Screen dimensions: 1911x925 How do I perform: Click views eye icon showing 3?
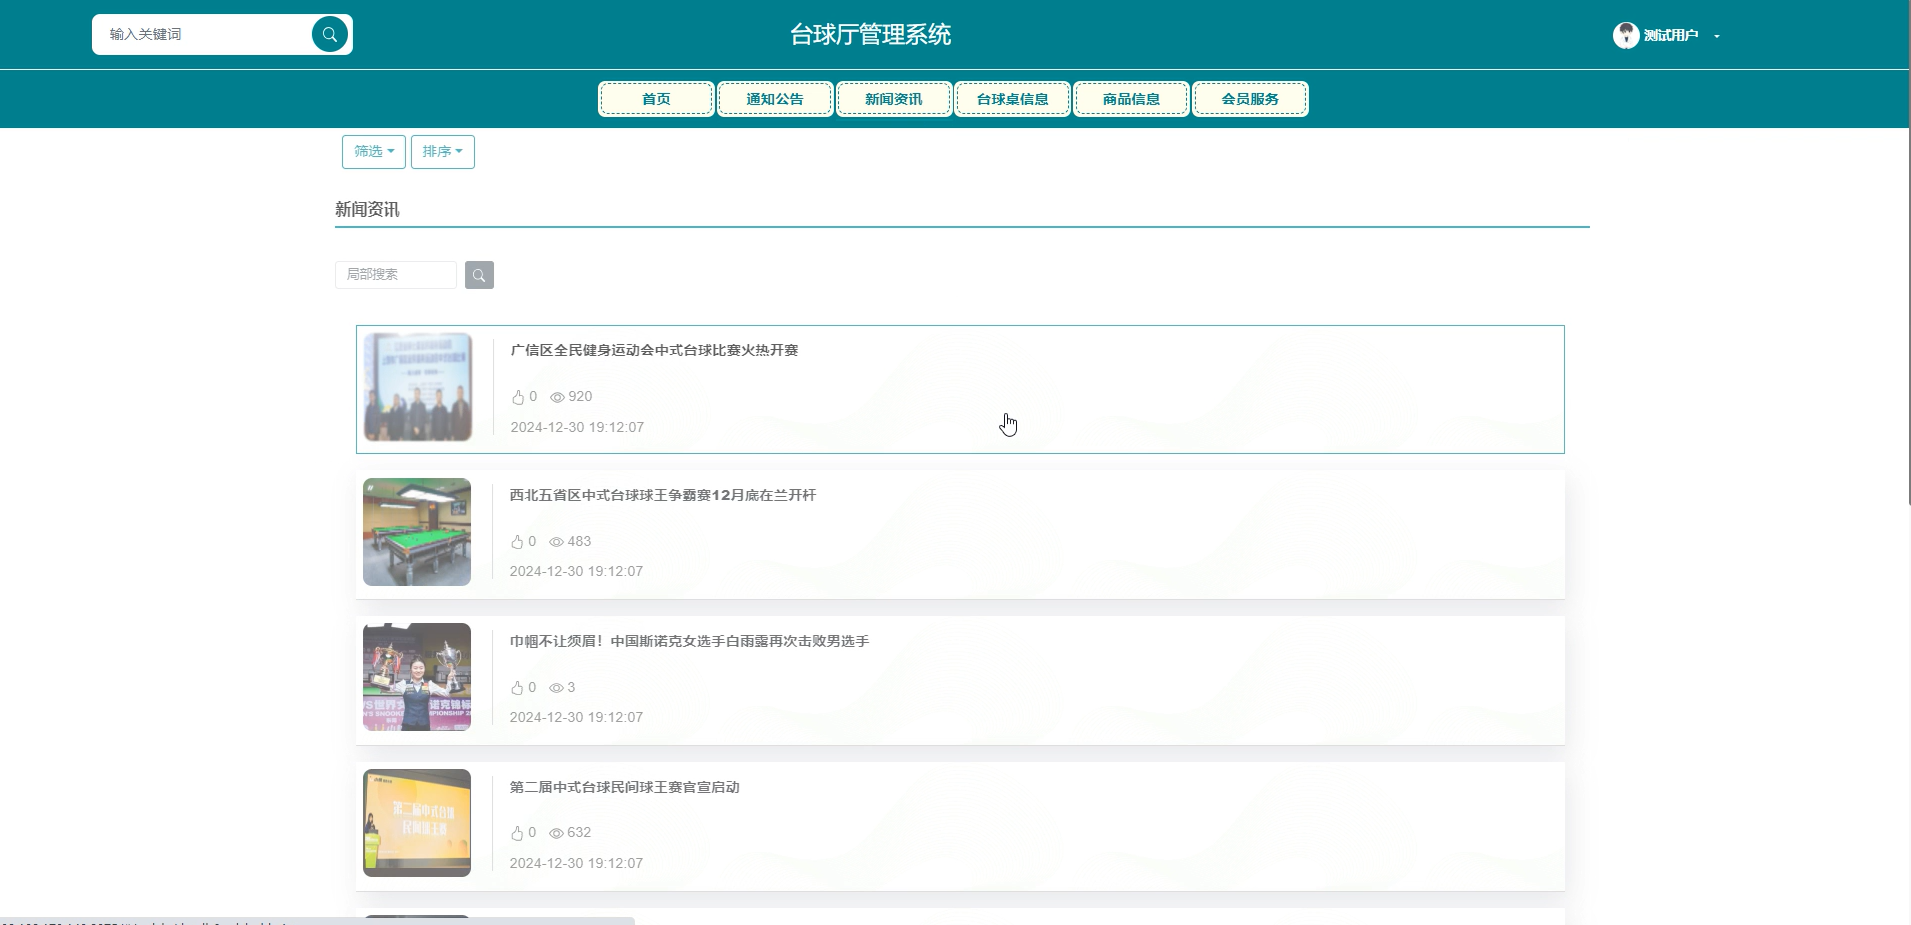(x=557, y=688)
